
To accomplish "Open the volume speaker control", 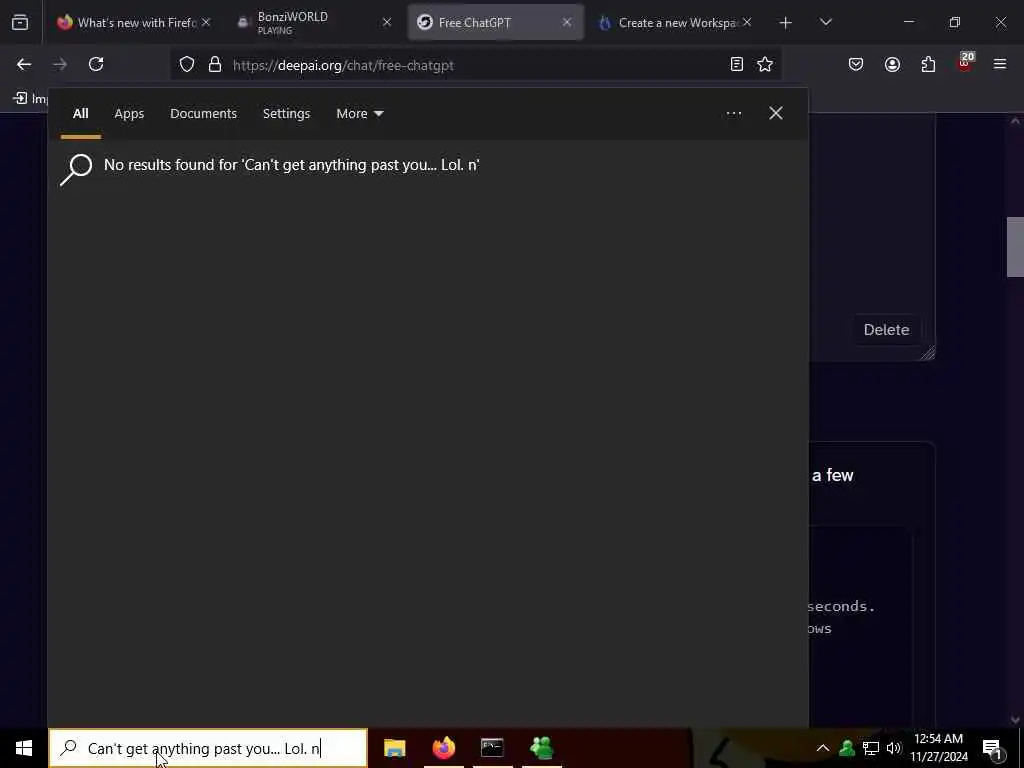I will pyautogui.click(x=894, y=748).
